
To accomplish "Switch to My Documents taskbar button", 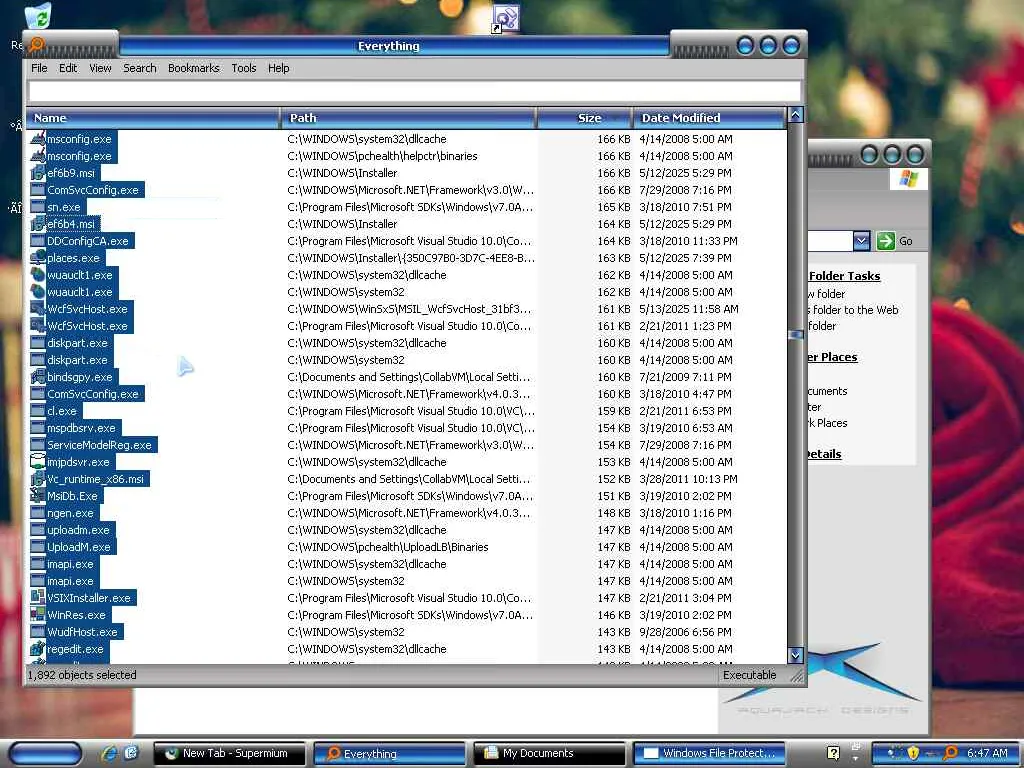I will (549, 753).
